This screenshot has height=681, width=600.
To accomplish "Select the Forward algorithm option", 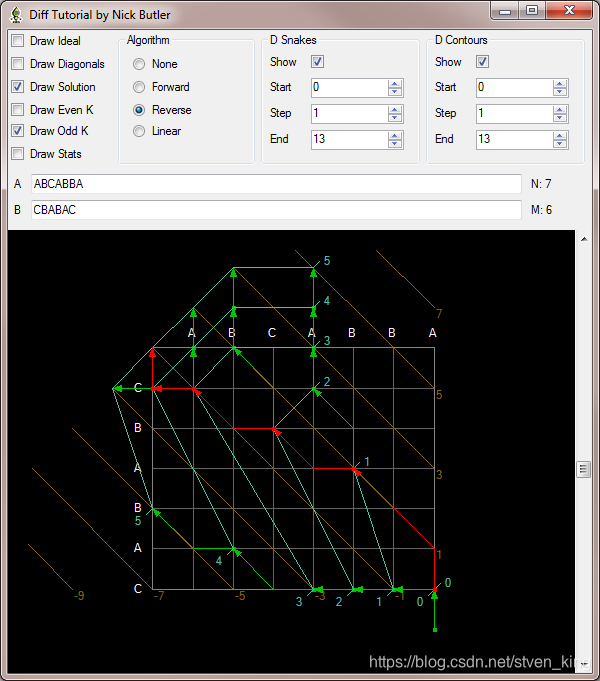I will 139,87.
